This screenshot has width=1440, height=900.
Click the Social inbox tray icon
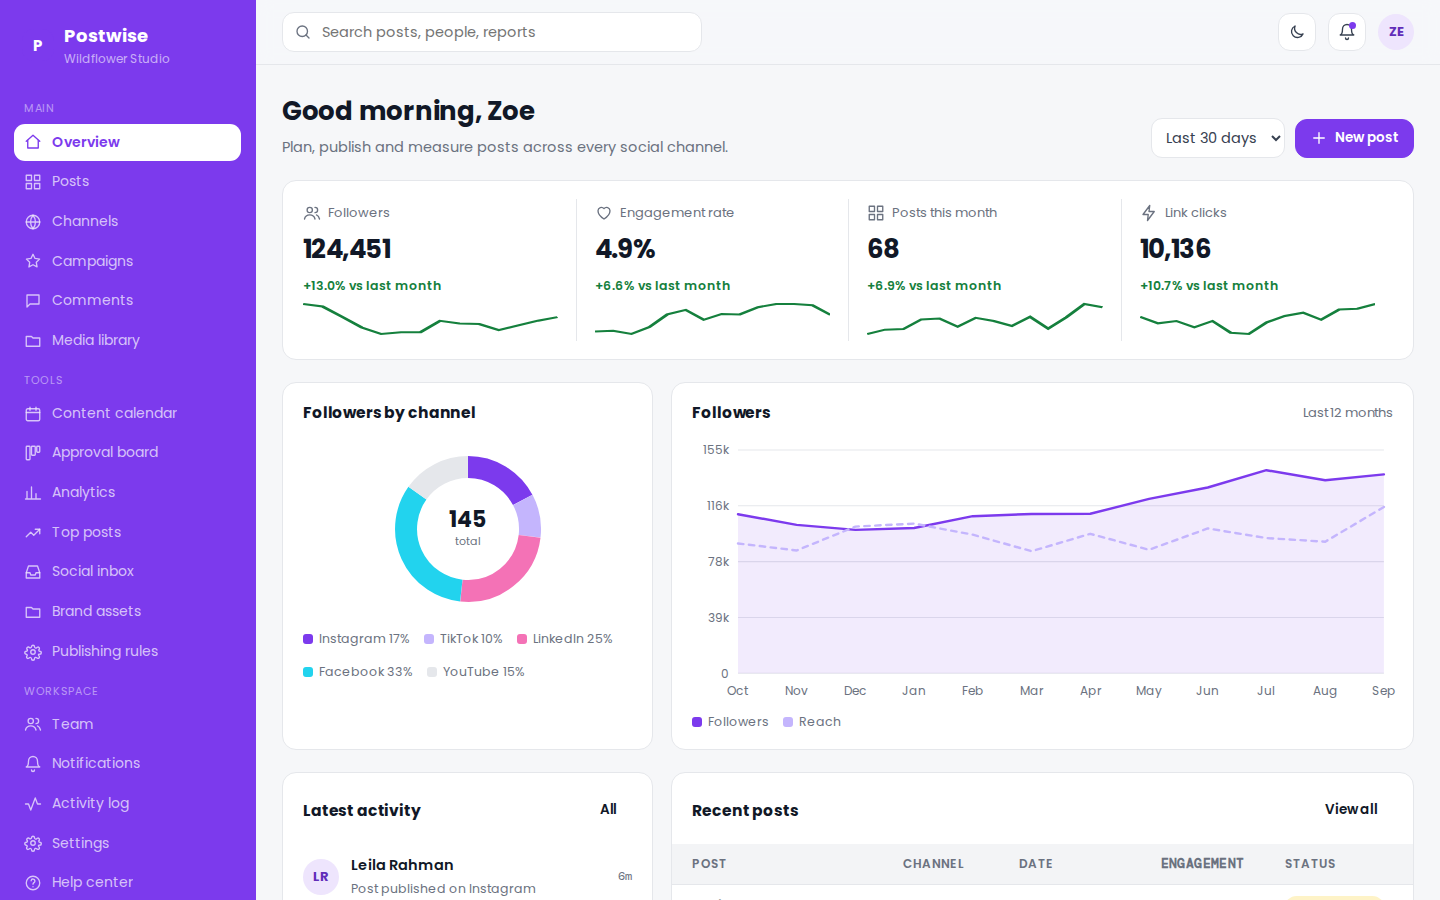point(33,572)
